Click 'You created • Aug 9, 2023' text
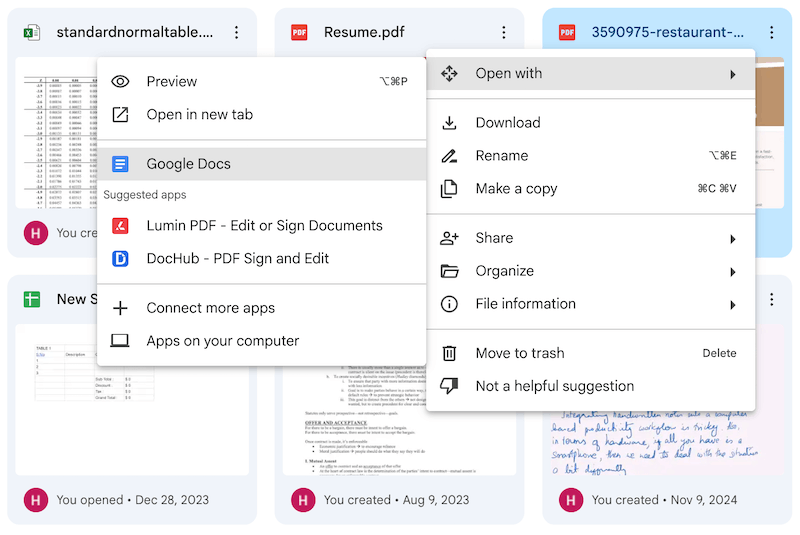Screen dimensions: 800x535 pos(396,500)
